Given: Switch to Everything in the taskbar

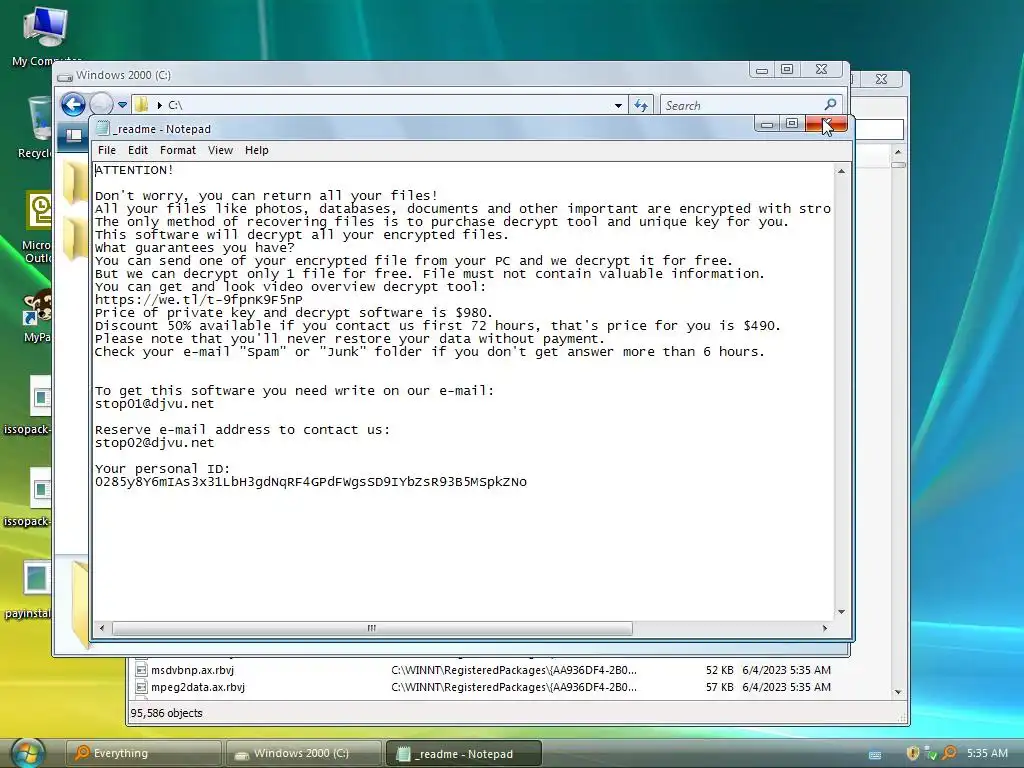Looking at the screenshot, I should pos(144,753).
